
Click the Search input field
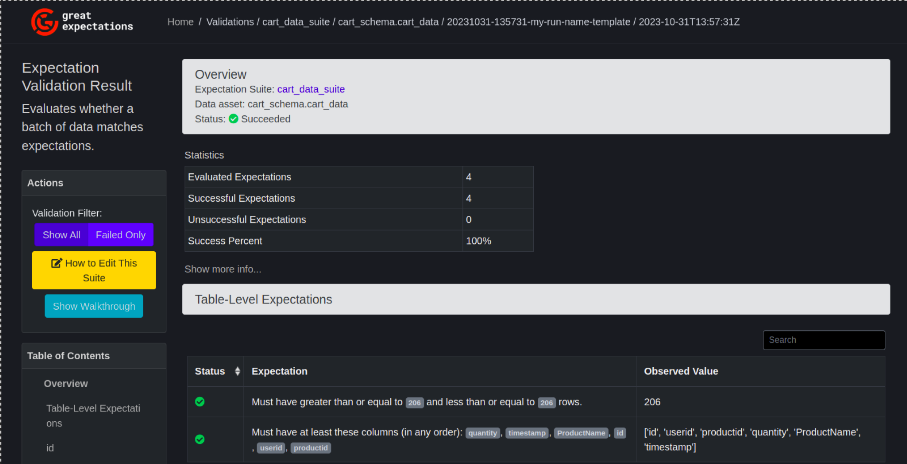(x=823, y=340)
